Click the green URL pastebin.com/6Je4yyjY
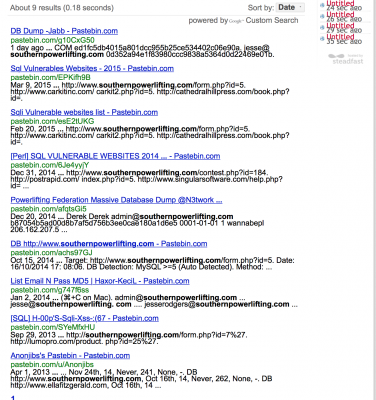 click(x=50, y=165)
